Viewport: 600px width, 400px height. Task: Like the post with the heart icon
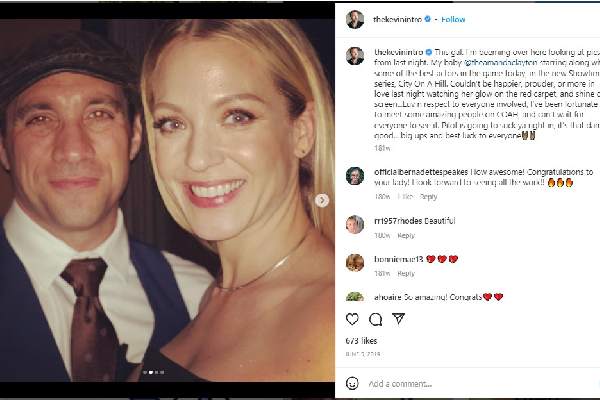tap(352, 319)
